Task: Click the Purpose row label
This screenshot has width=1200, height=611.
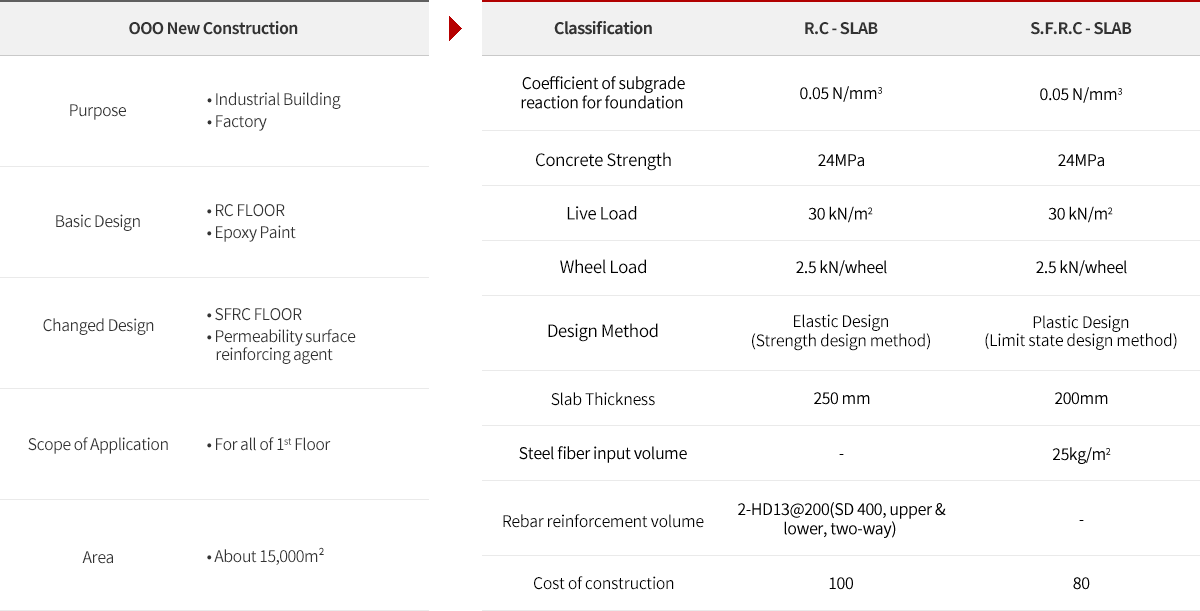Action: (98, 110)
